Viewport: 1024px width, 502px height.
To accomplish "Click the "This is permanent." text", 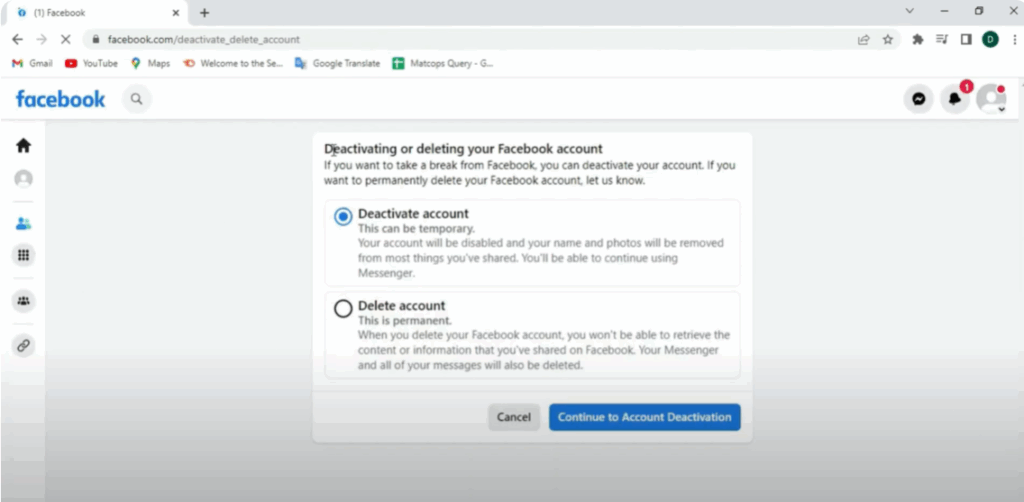I will pyautogui.click(x=404, y=321).
